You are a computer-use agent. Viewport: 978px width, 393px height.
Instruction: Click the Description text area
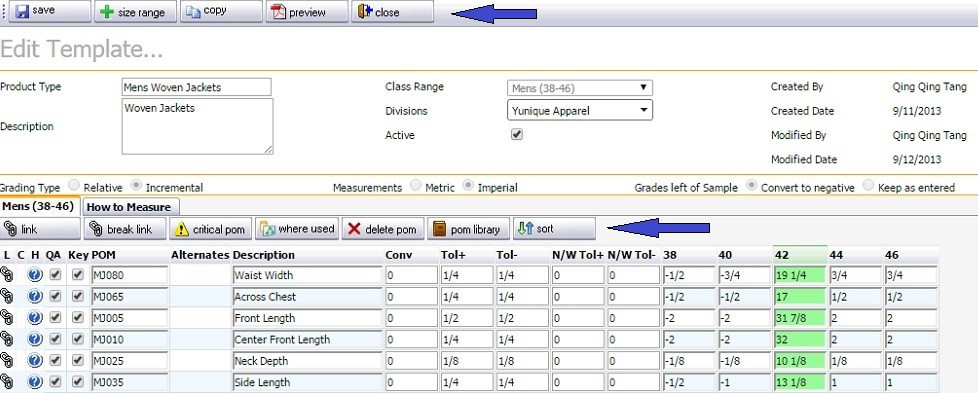tap(197, 126)
